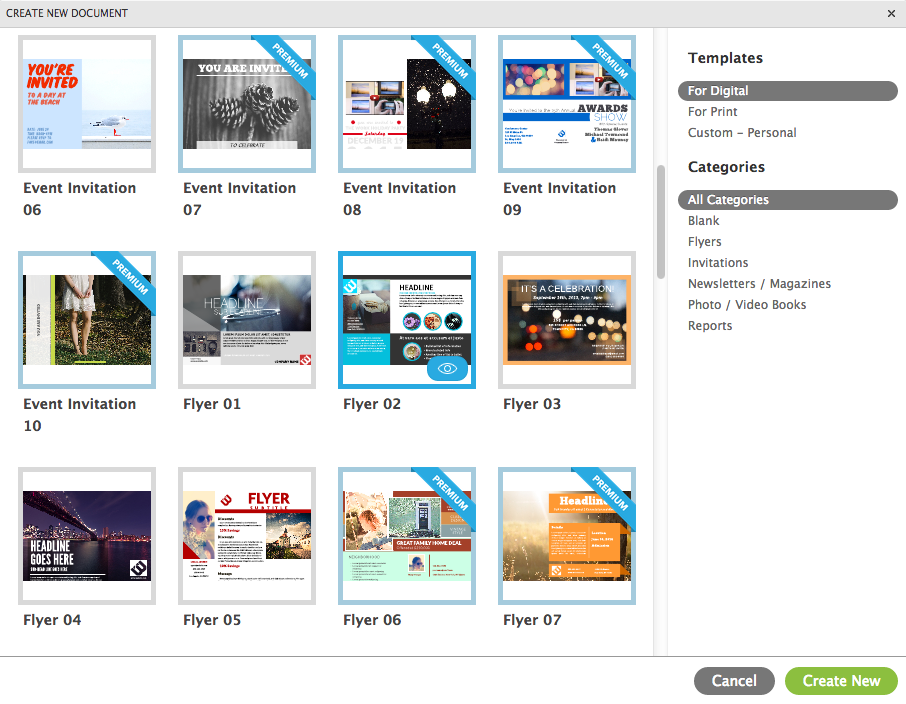Click the Premium ribbon on Flyer 07
Screen dimensions: 906x704
[x=610, y=492]
